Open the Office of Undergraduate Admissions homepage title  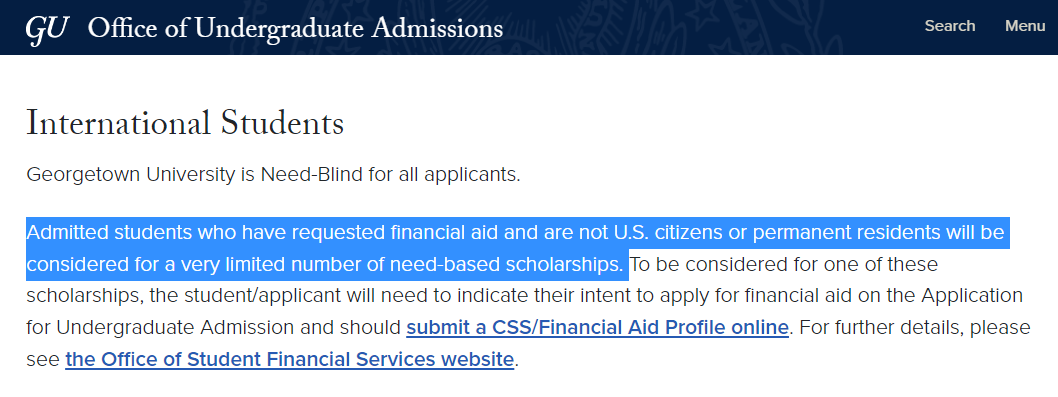[295, 28]
